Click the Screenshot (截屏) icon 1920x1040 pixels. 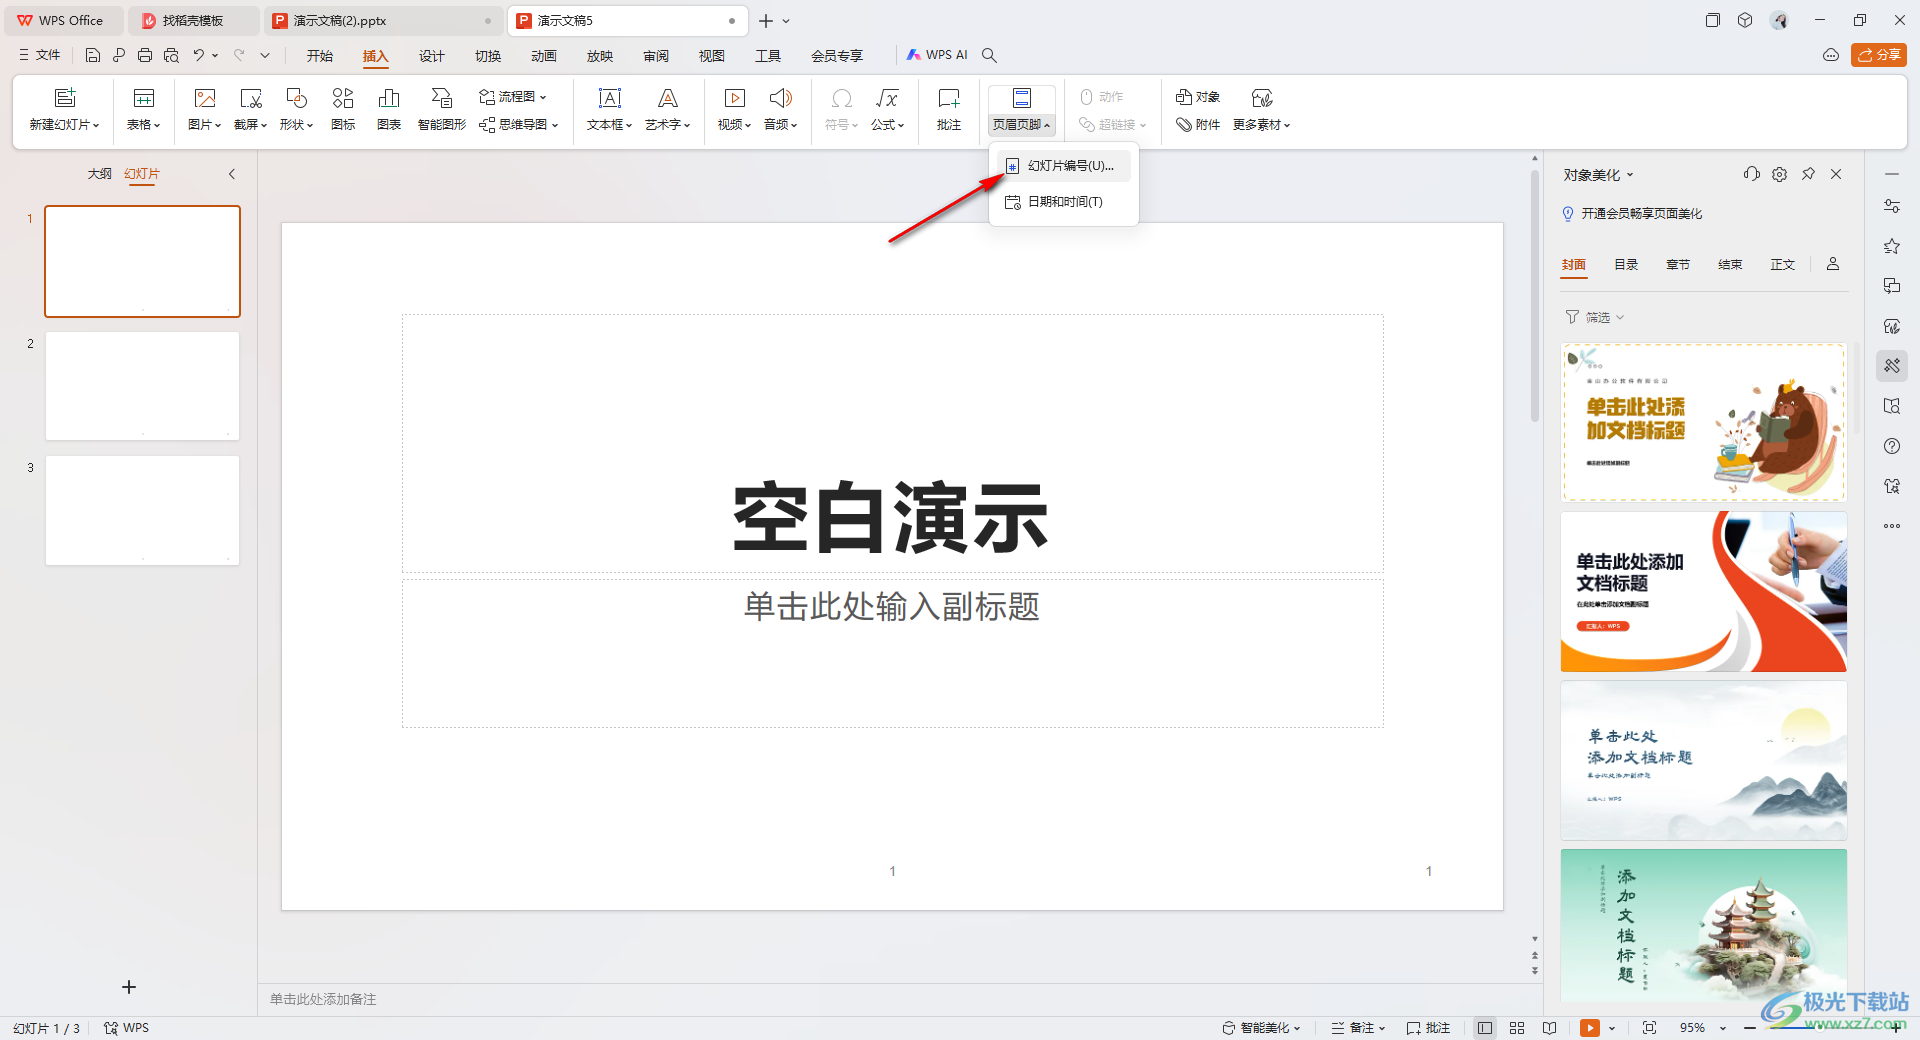(x=251, y=98)
